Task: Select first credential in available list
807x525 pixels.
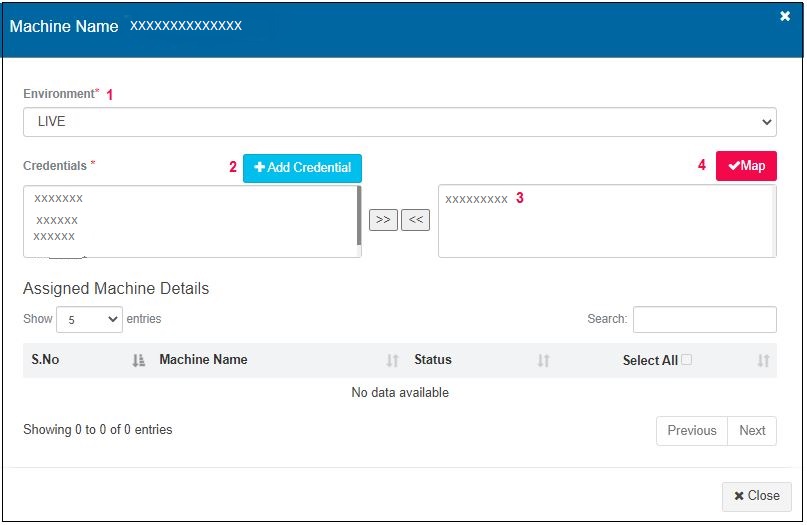Action: coord(58,199)
